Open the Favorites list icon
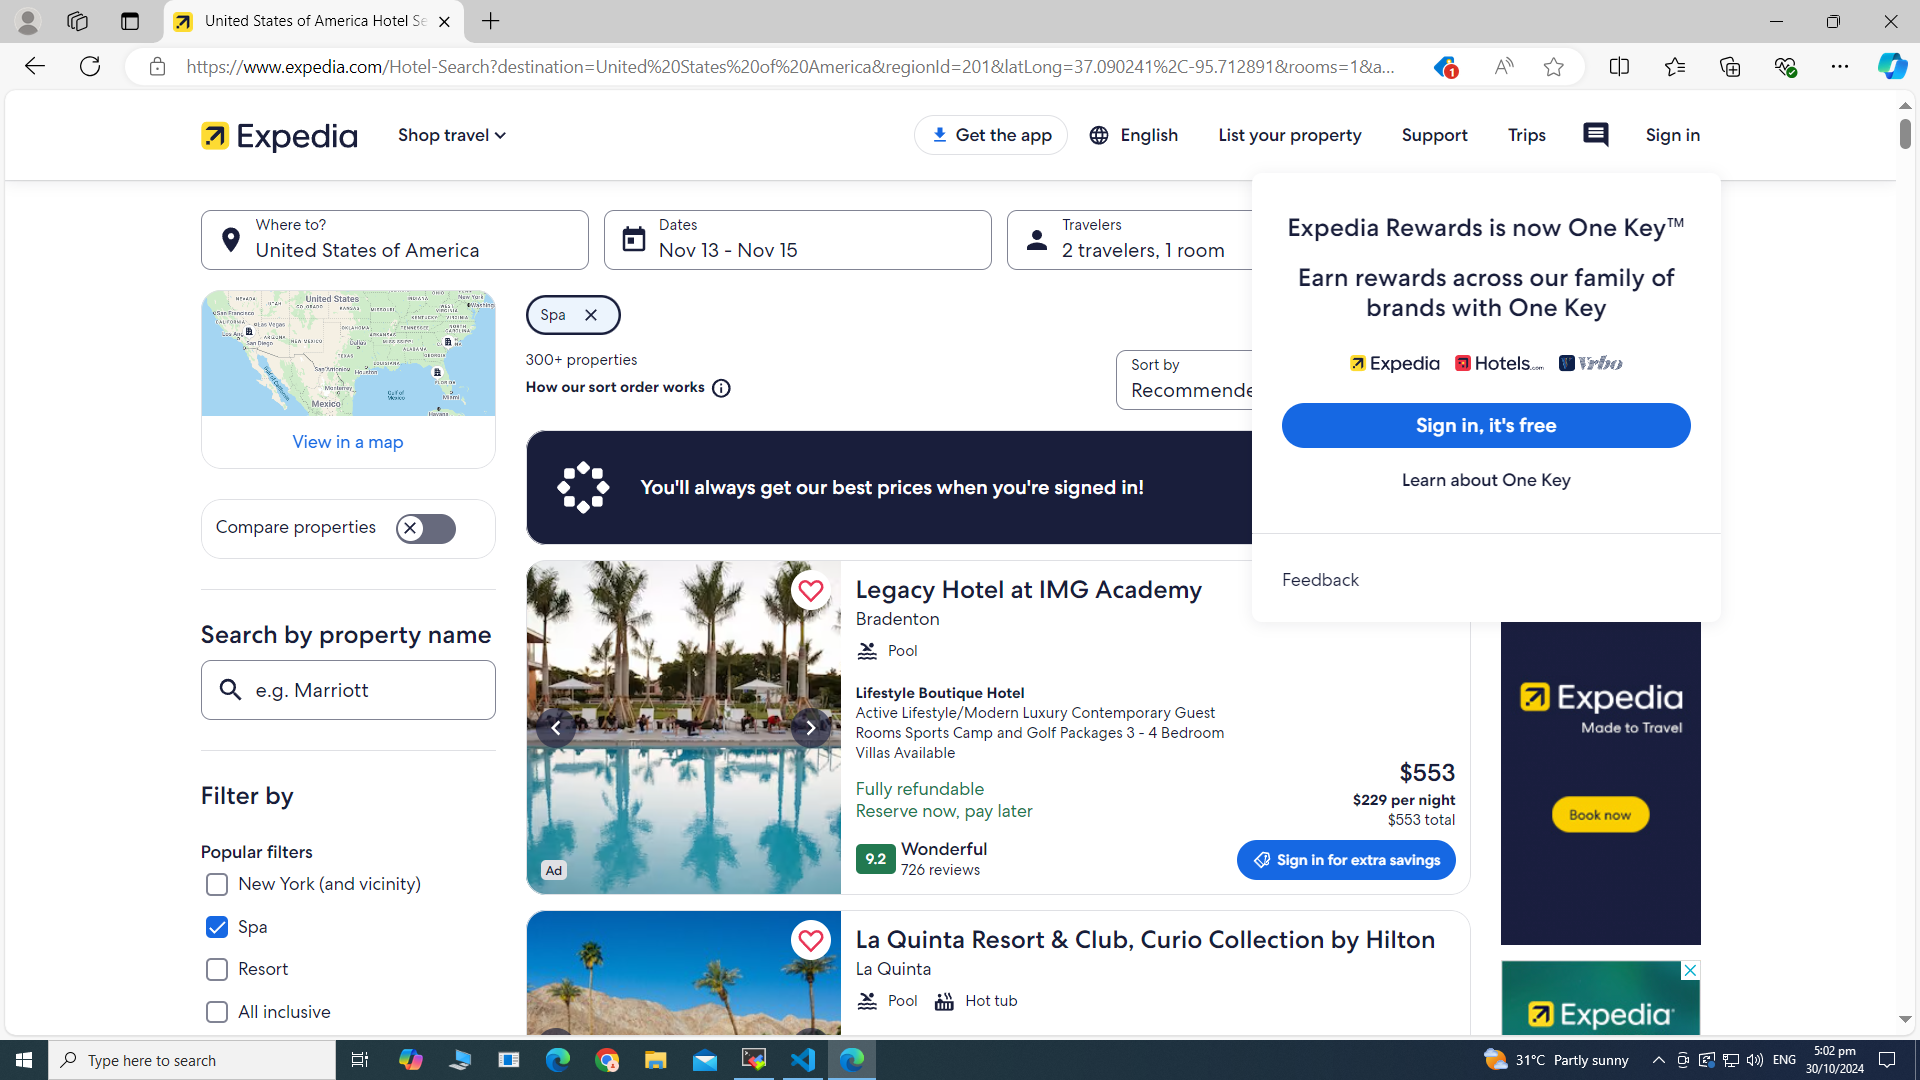Image resolution: width=1920 pixels, height=1080 pixels. [x=1674, y=67]
